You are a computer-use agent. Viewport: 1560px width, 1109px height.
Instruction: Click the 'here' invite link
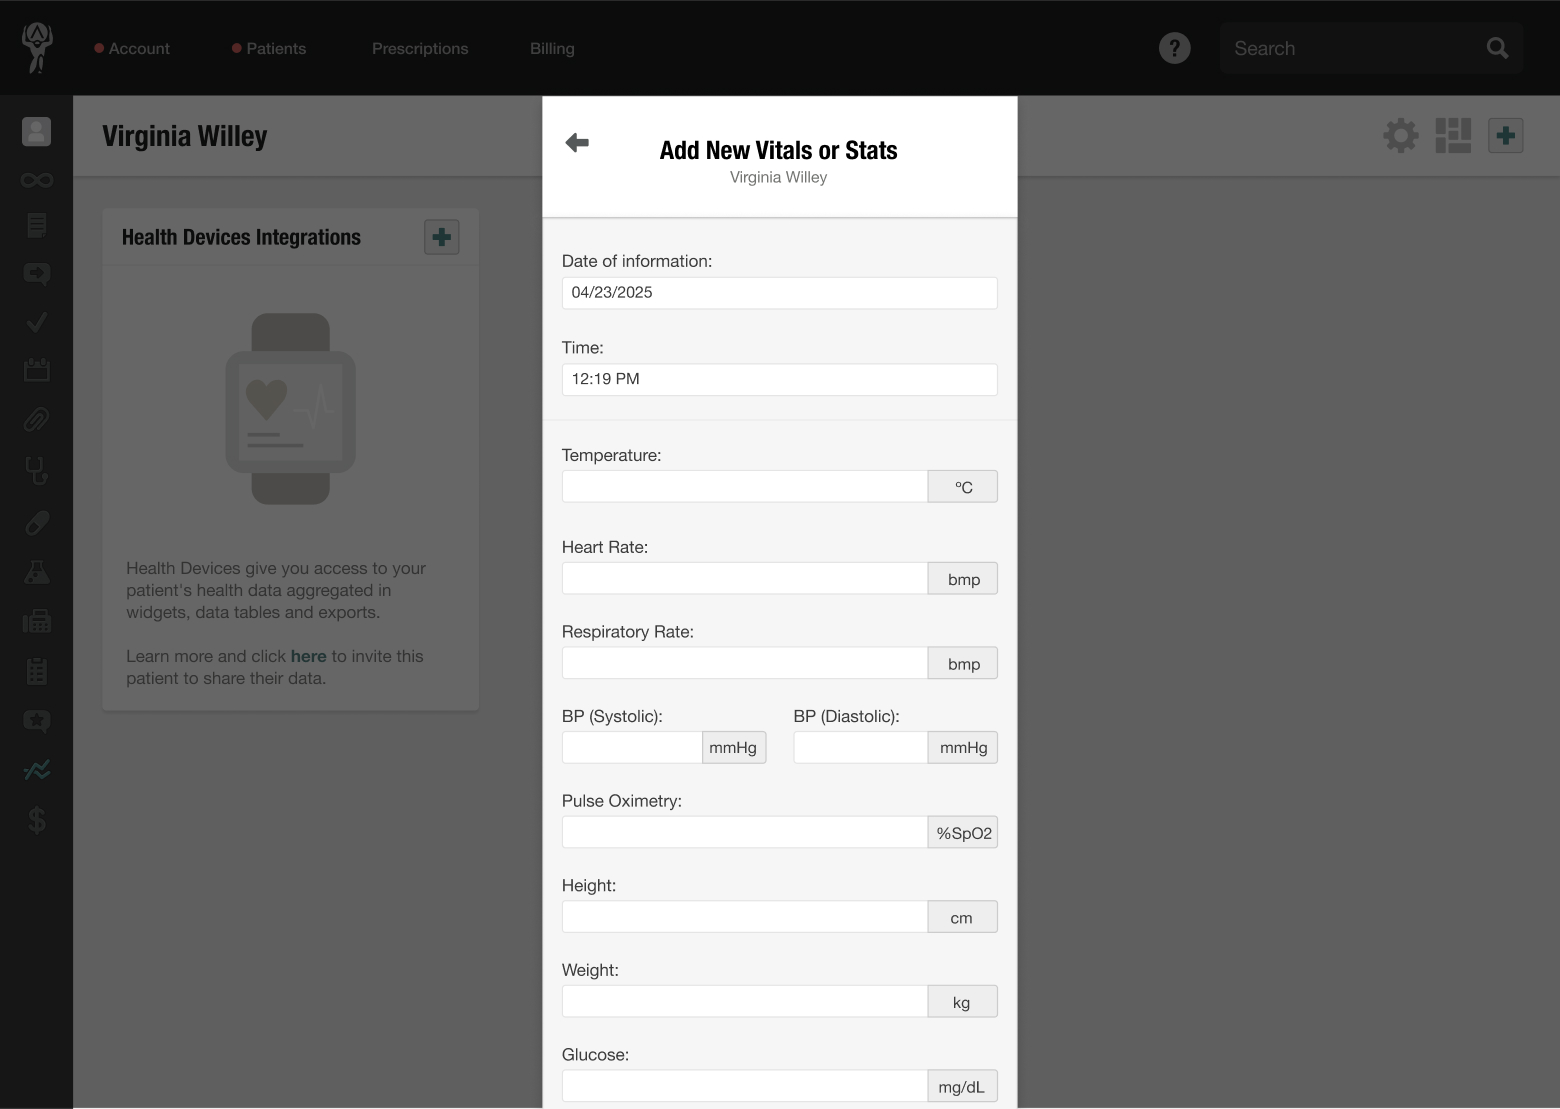click(308, 656)
